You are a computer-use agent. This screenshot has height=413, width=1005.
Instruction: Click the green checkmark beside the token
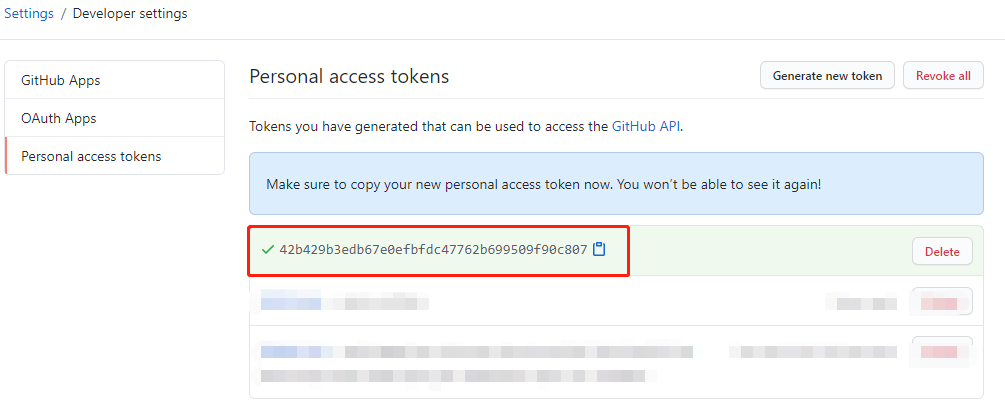pyautogui.click(x=267, y=249)
